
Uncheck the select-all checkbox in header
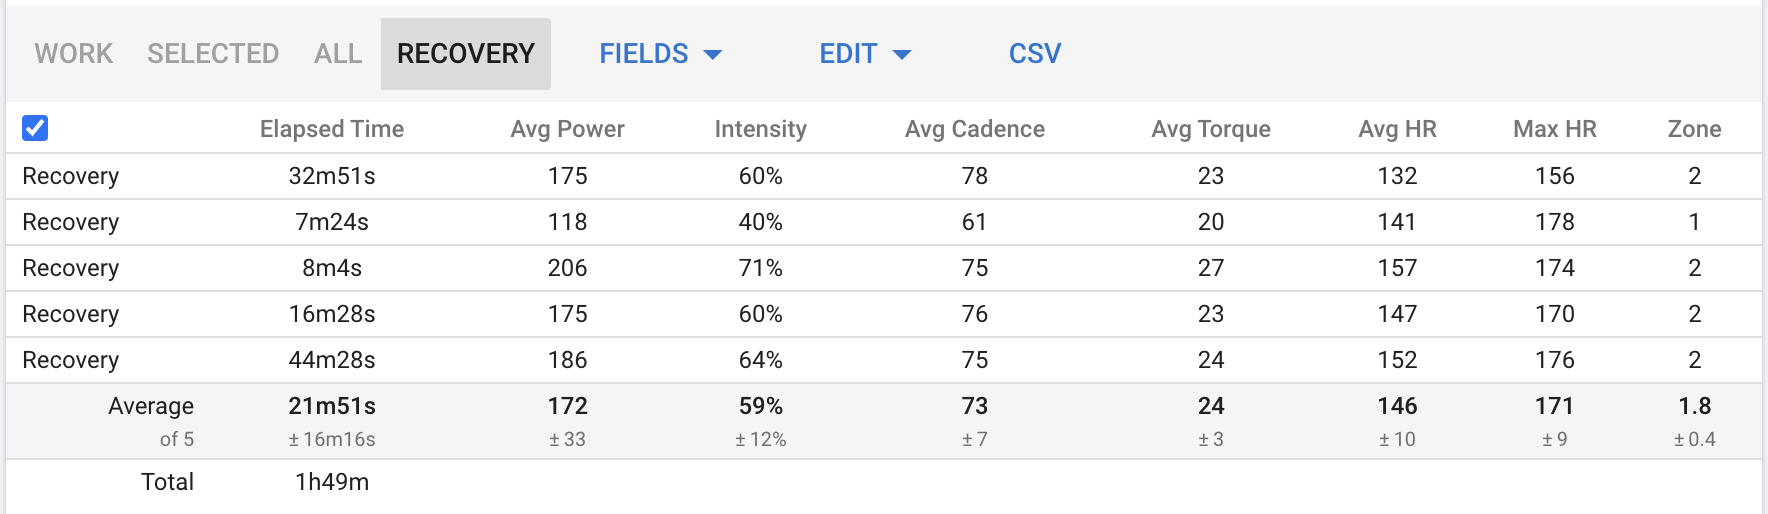[x=35, y=128]
